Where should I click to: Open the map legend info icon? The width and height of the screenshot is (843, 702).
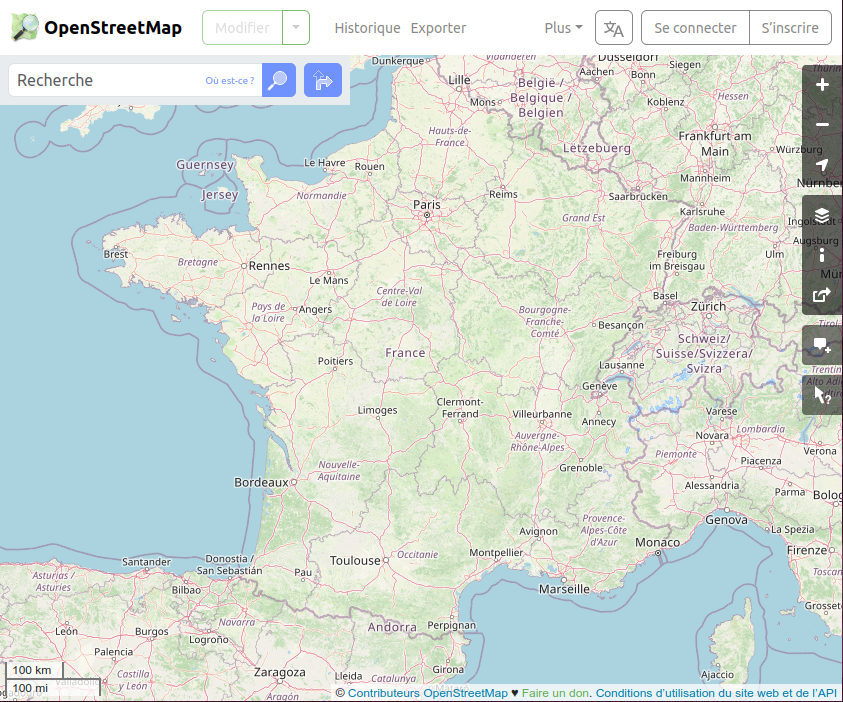click(822, 255)
